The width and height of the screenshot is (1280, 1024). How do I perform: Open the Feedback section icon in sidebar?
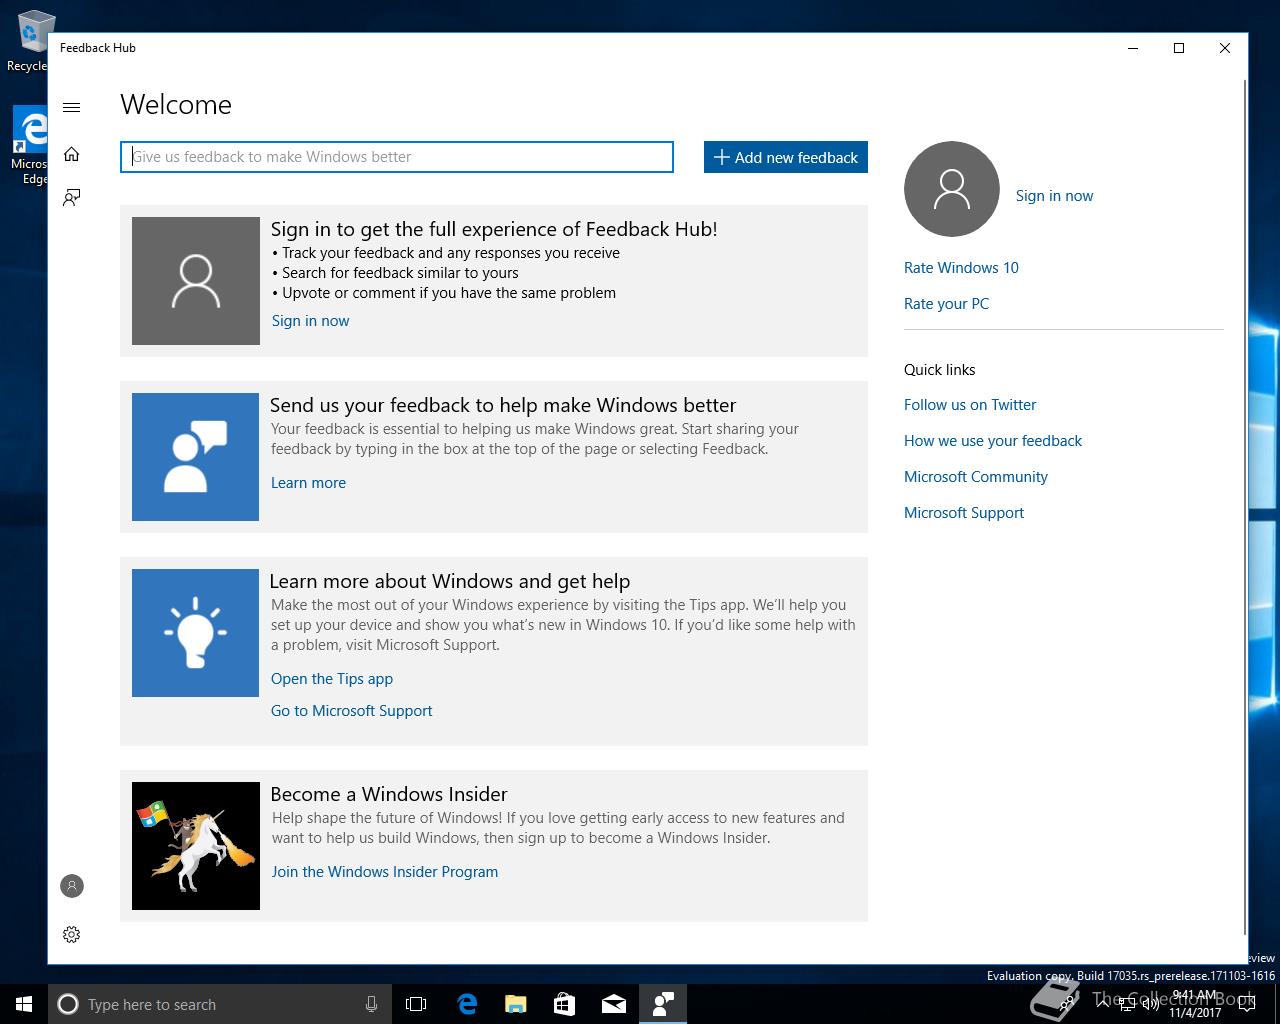coord(71,197)
